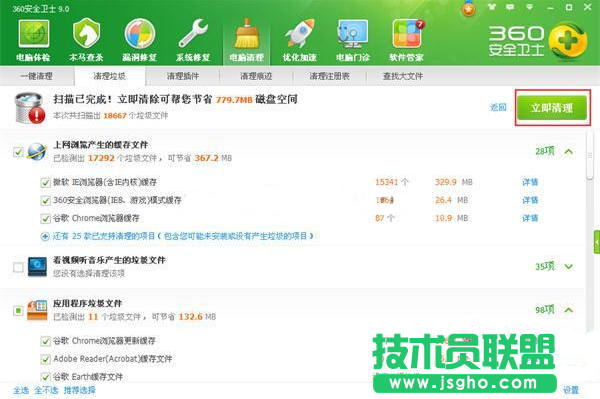Switch to the 清理注册表 tab

(329, 76)
